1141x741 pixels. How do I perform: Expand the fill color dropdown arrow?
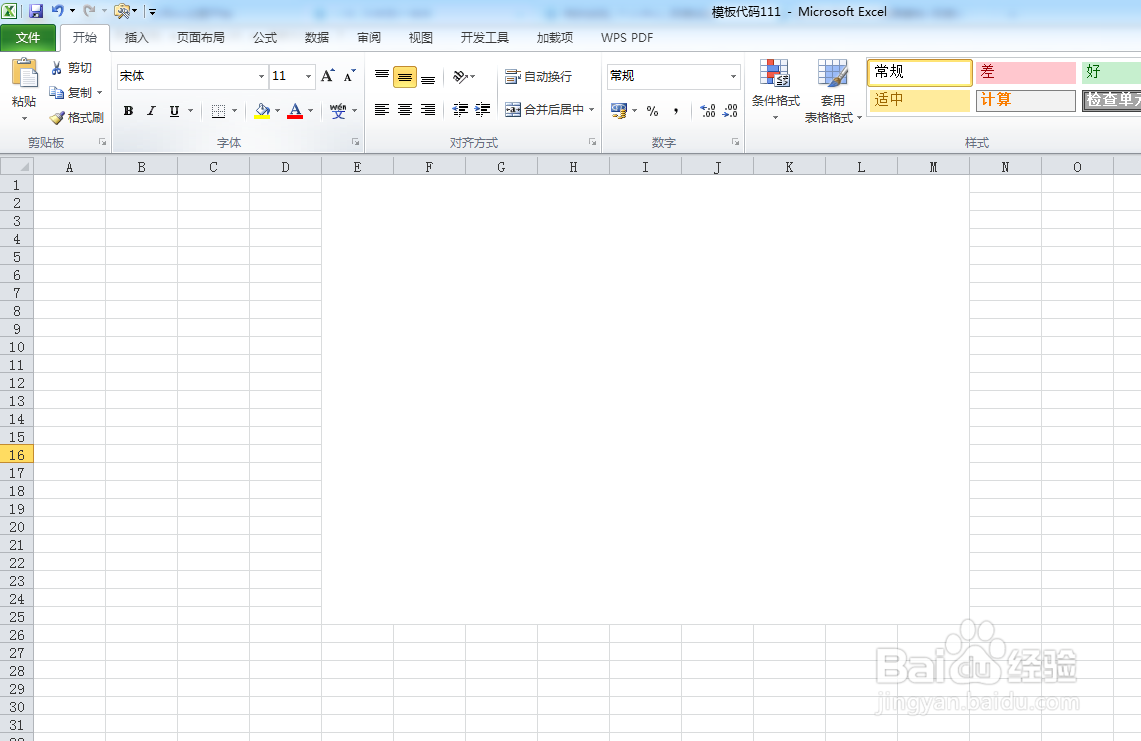point(277,111)
